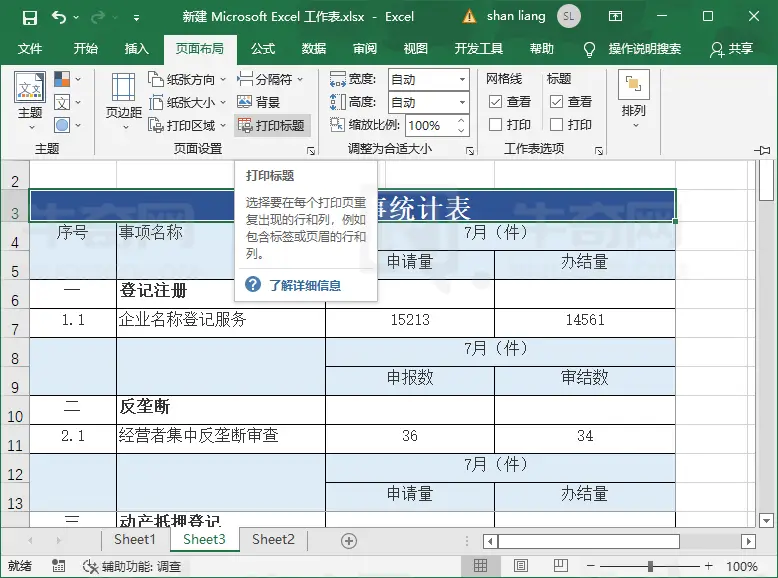Increase 缩放比例 with up spinner

[x=461, y=121]
